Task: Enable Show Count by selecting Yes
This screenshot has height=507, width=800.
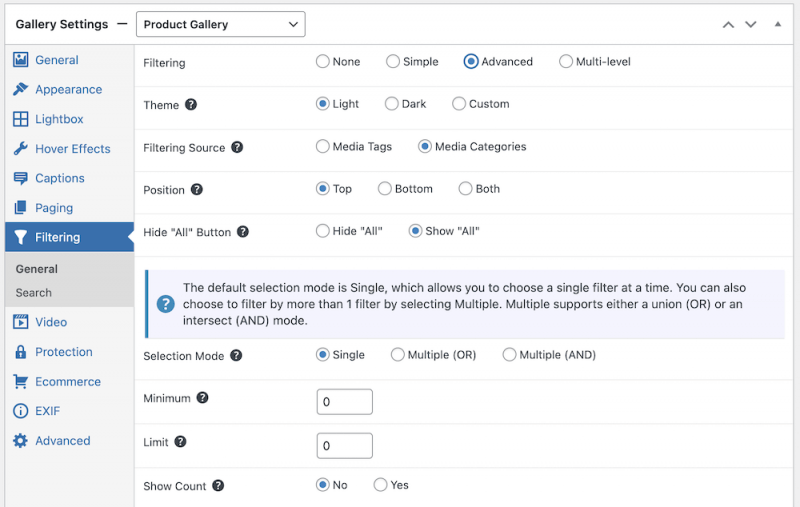Action: (381, 485)
